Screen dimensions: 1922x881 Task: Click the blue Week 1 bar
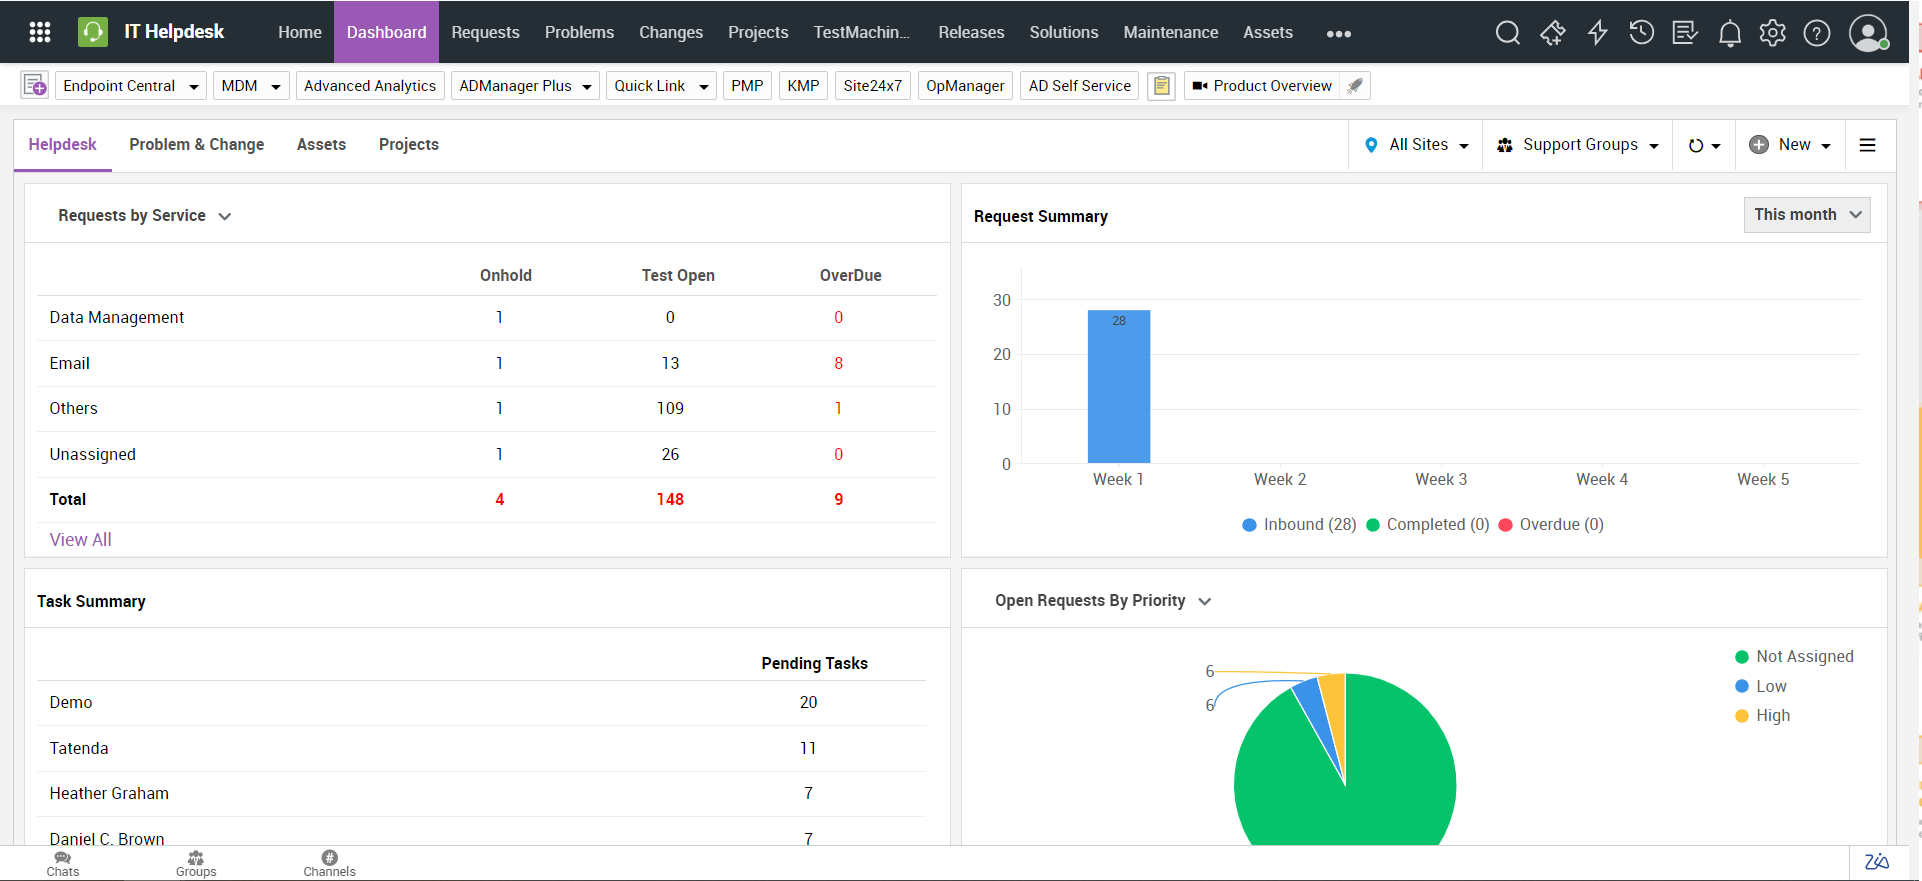[1118, 390]
